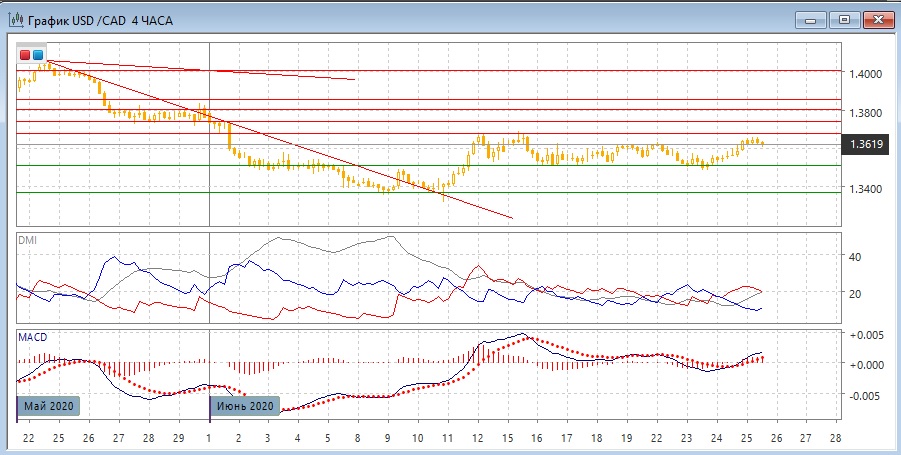The width and height of the screenshot is (901, 455).
Task: Click the current price tag 1.3619
Action: [x=866, y=145]
